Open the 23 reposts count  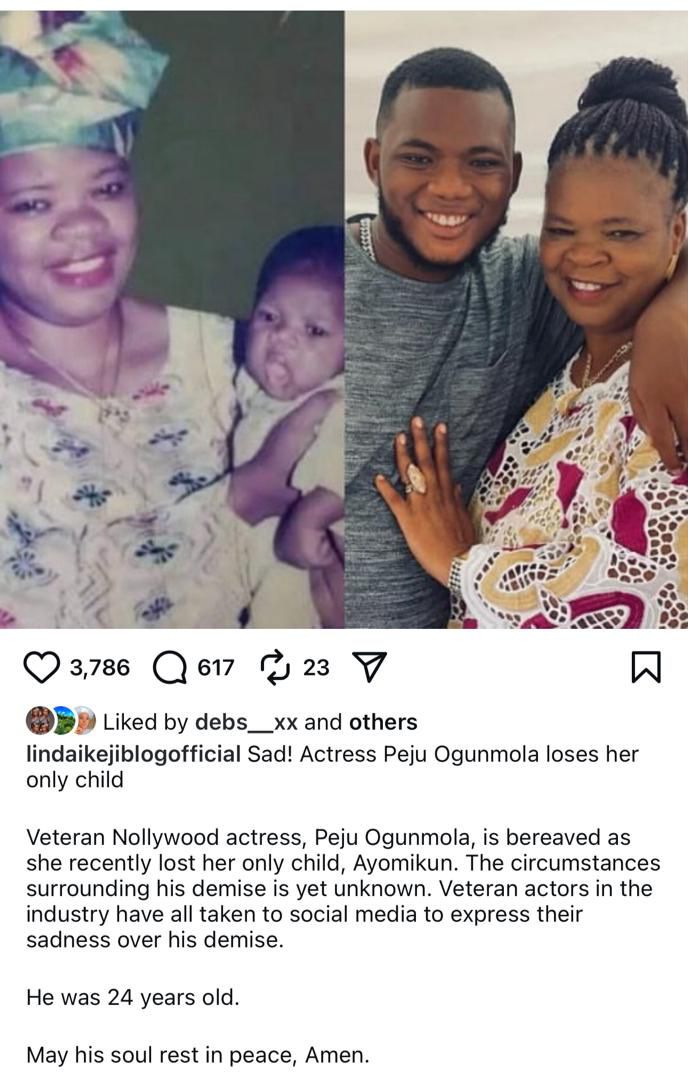click(316, 667)
